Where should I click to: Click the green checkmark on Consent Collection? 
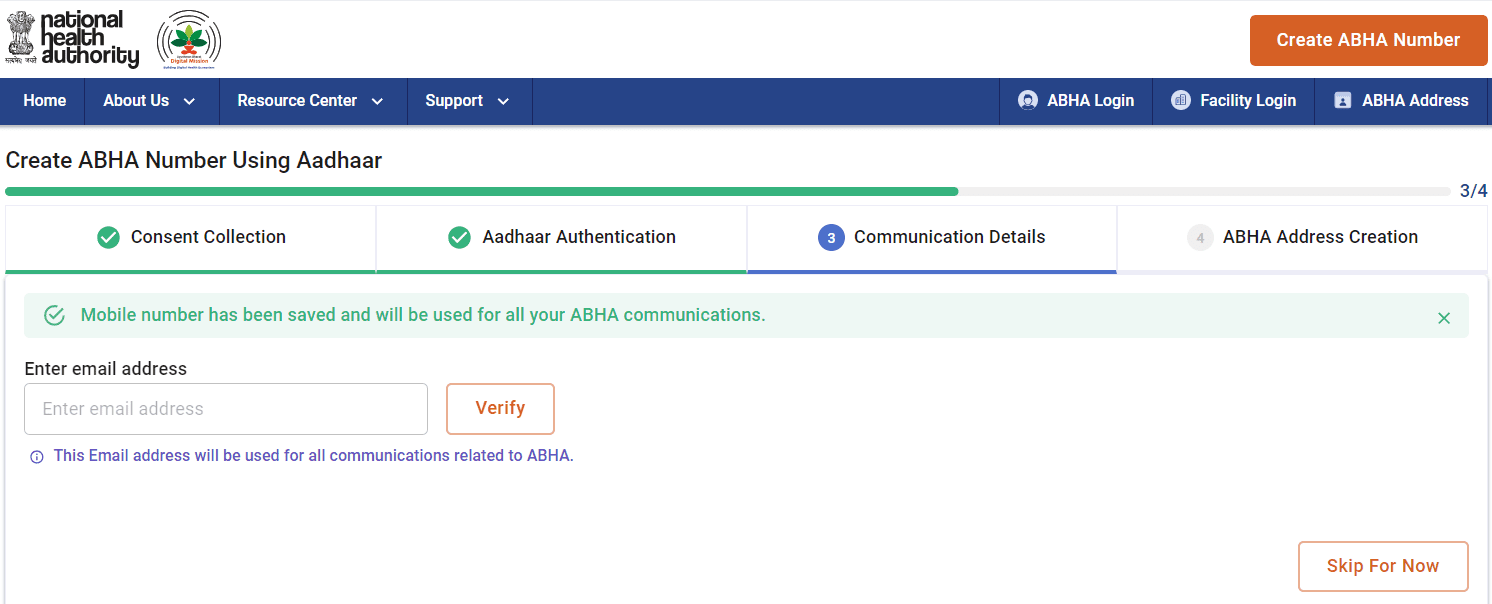pos(107,237)
